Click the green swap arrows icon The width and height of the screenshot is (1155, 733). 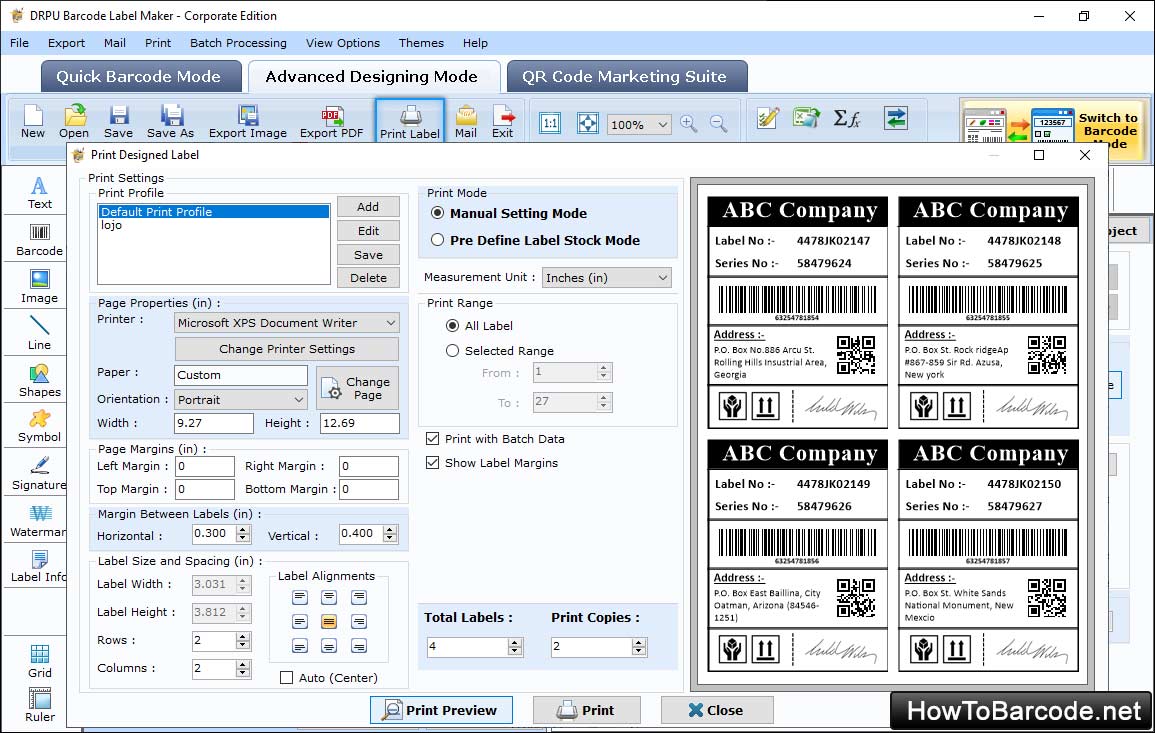(x=896, y=118)
